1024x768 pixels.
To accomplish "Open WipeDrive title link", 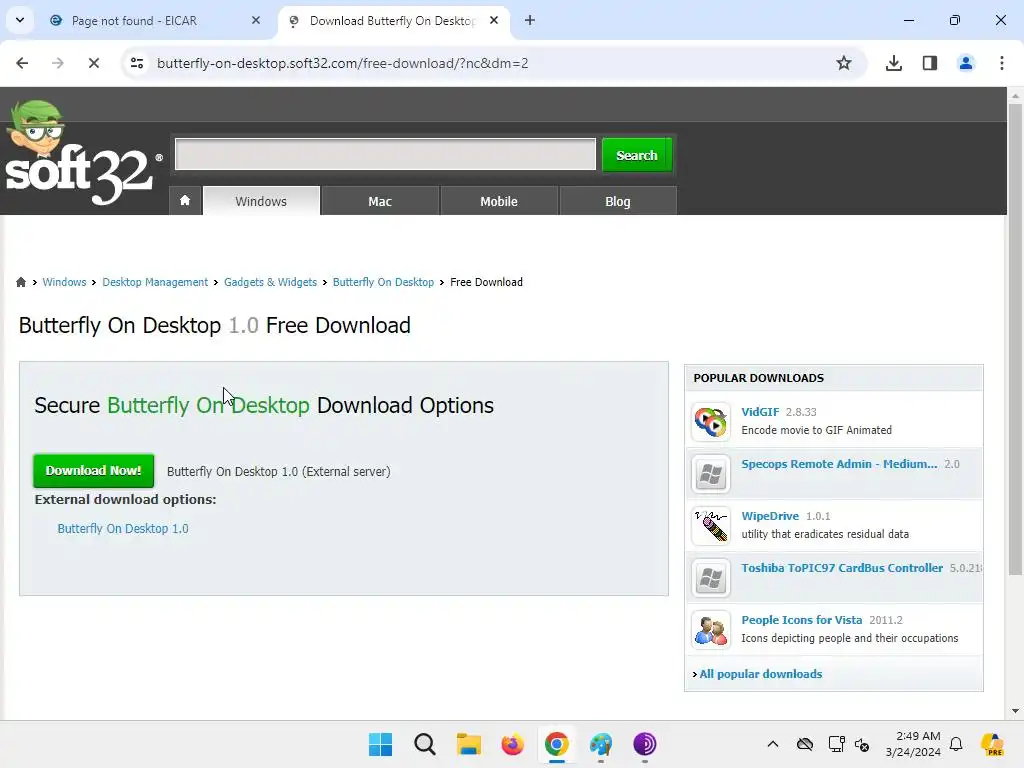I will (770, 516).
